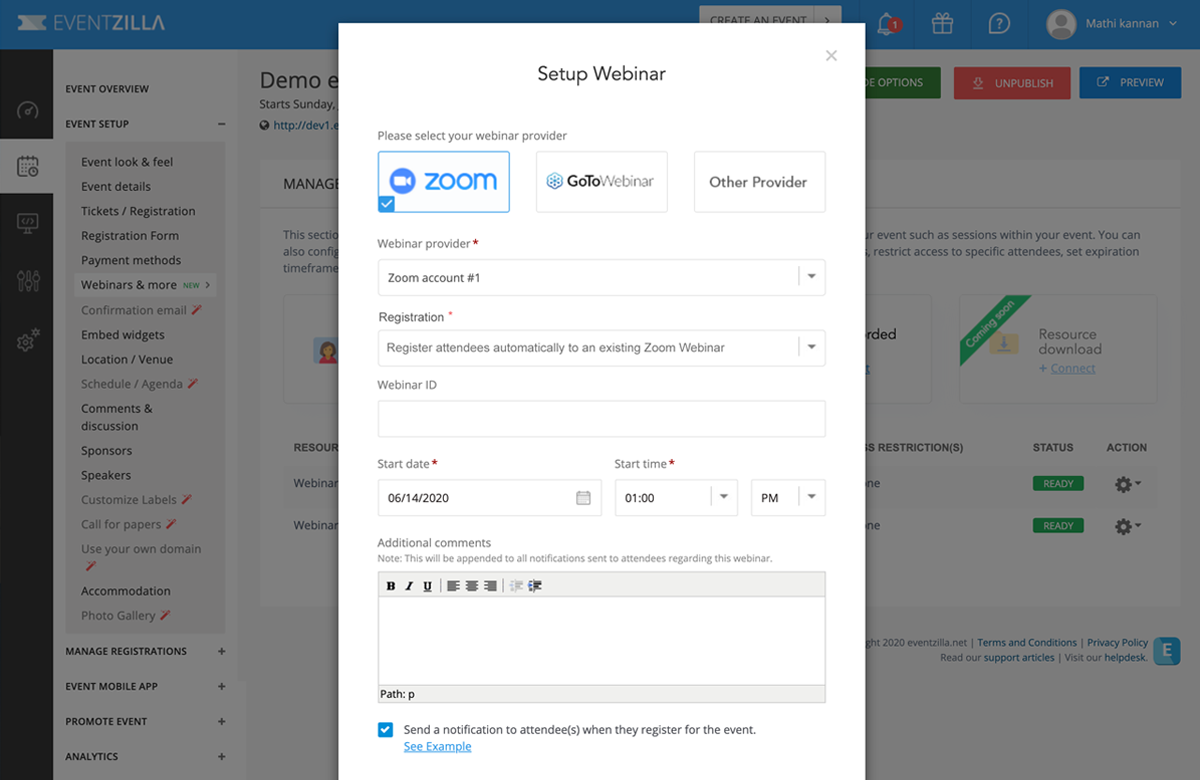The width and height of the screenshot is (1200, 780).
Task: Open Registration Form page
Action: click(130, 236)
